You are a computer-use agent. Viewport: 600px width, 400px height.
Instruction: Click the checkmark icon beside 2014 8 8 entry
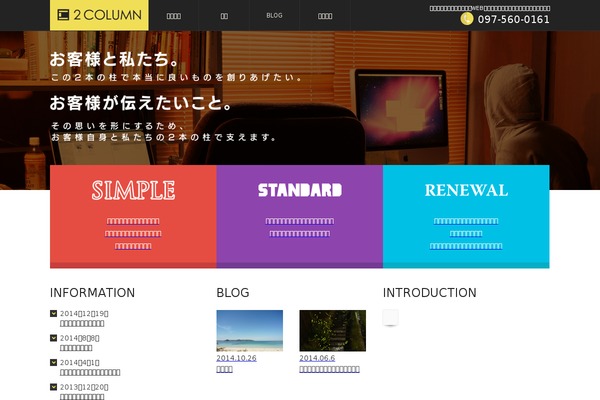(54, 338)
